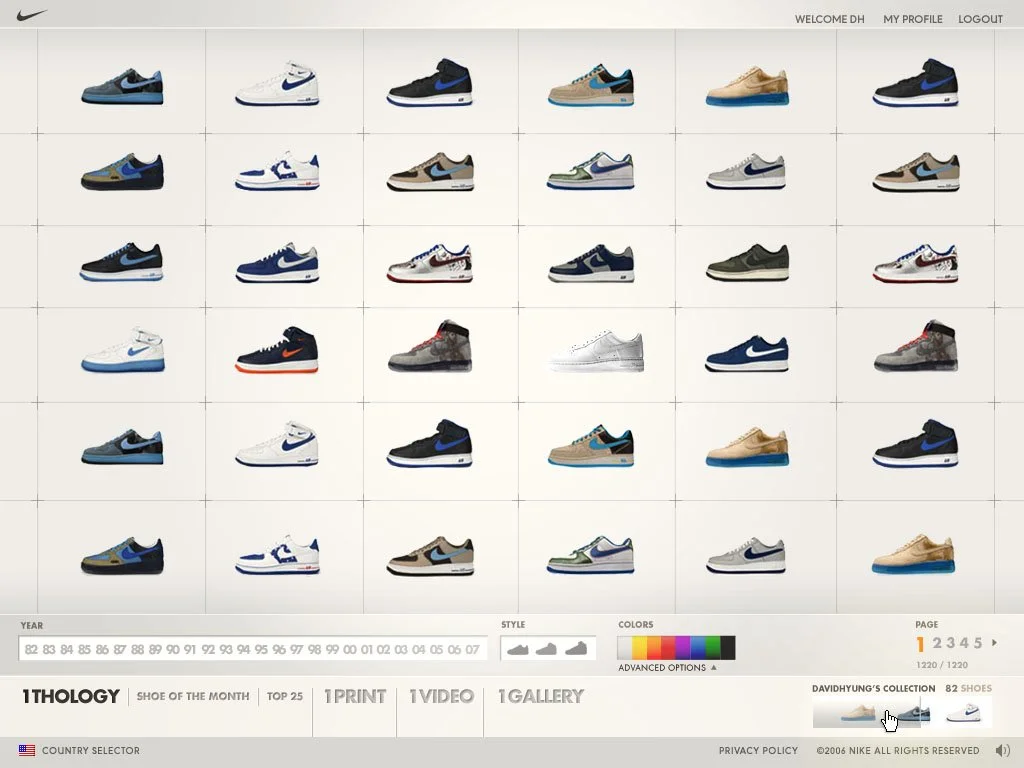Filter shoes by year 00
The image size is (1024, 768).
click(x=349, y=650)
